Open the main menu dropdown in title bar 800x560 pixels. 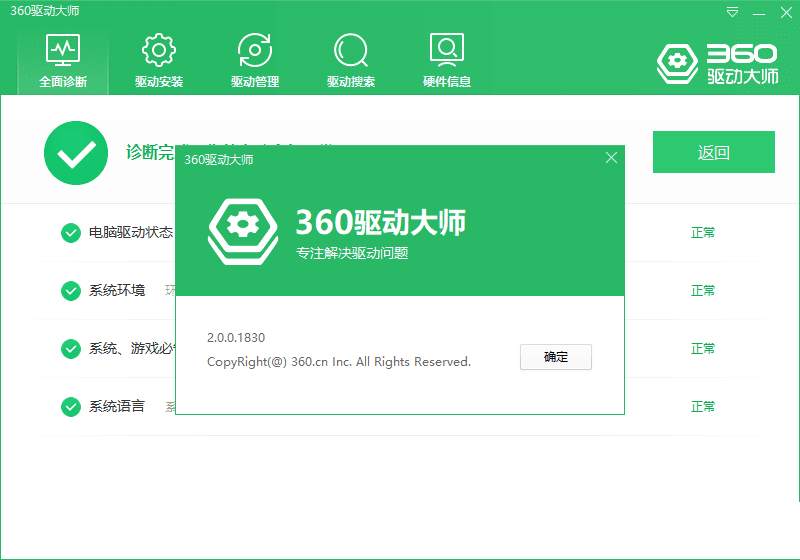pos(732,12)
